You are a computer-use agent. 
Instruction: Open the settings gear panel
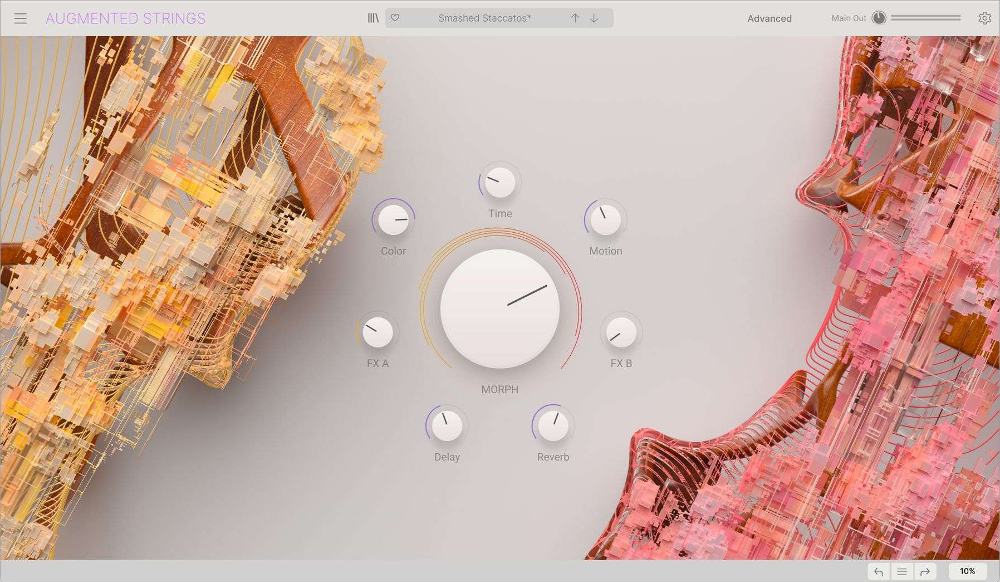click(984, 17)
